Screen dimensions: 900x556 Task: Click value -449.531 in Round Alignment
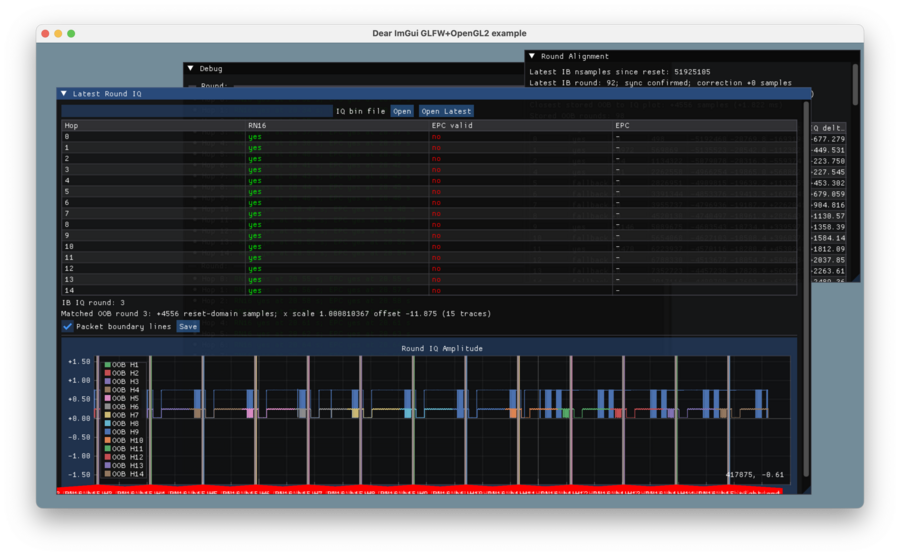pyautogui.click(x=828, y=150)
